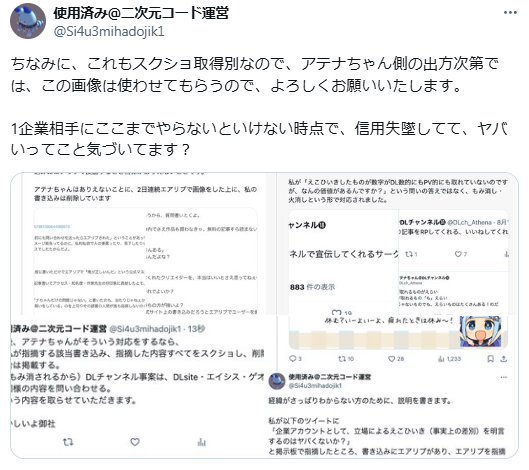This screenshot has width=529, height=470.
Task: Open display name 使用済み@二次元コード運営
Action: [x=141, y=13]
